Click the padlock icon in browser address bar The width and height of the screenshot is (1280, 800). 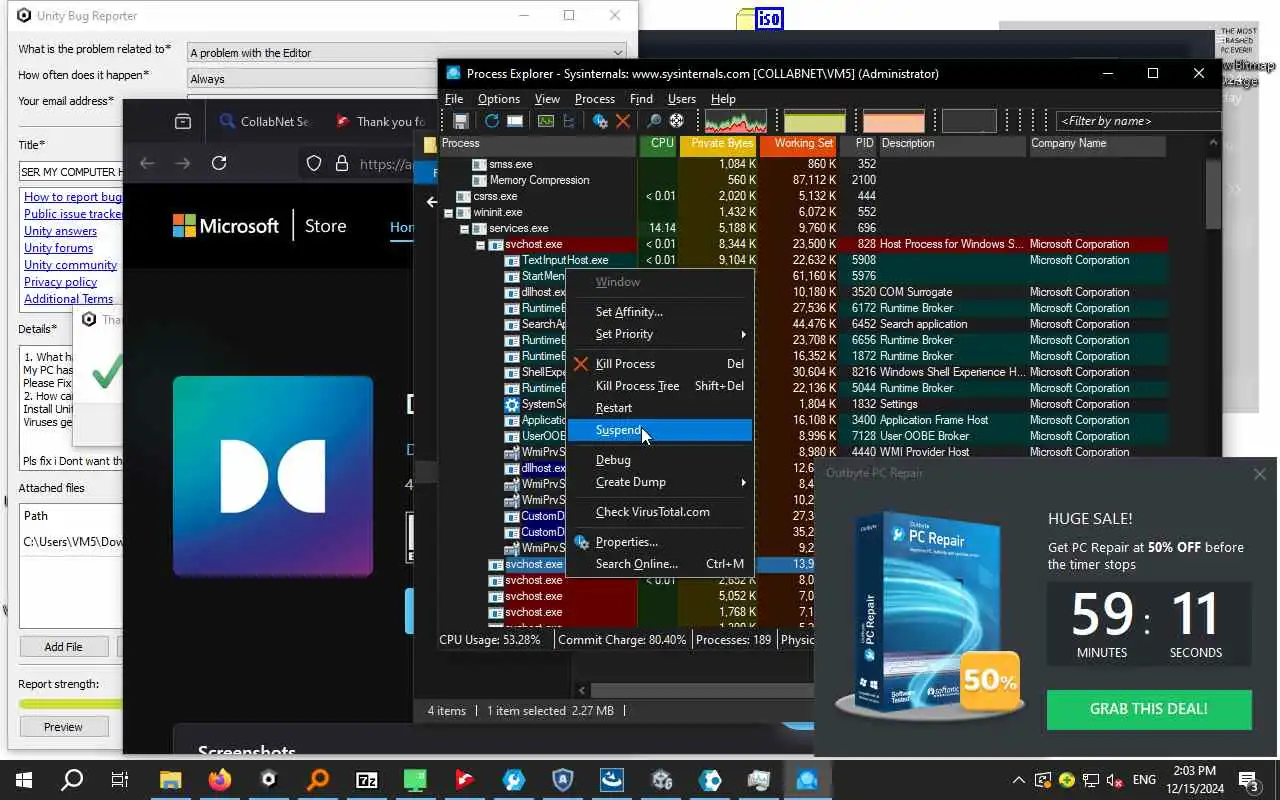point(341,163)
